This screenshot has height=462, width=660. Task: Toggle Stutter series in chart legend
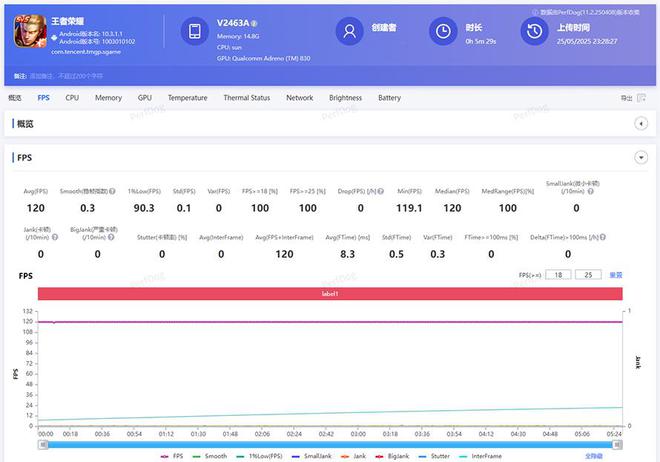coord(434,456)
